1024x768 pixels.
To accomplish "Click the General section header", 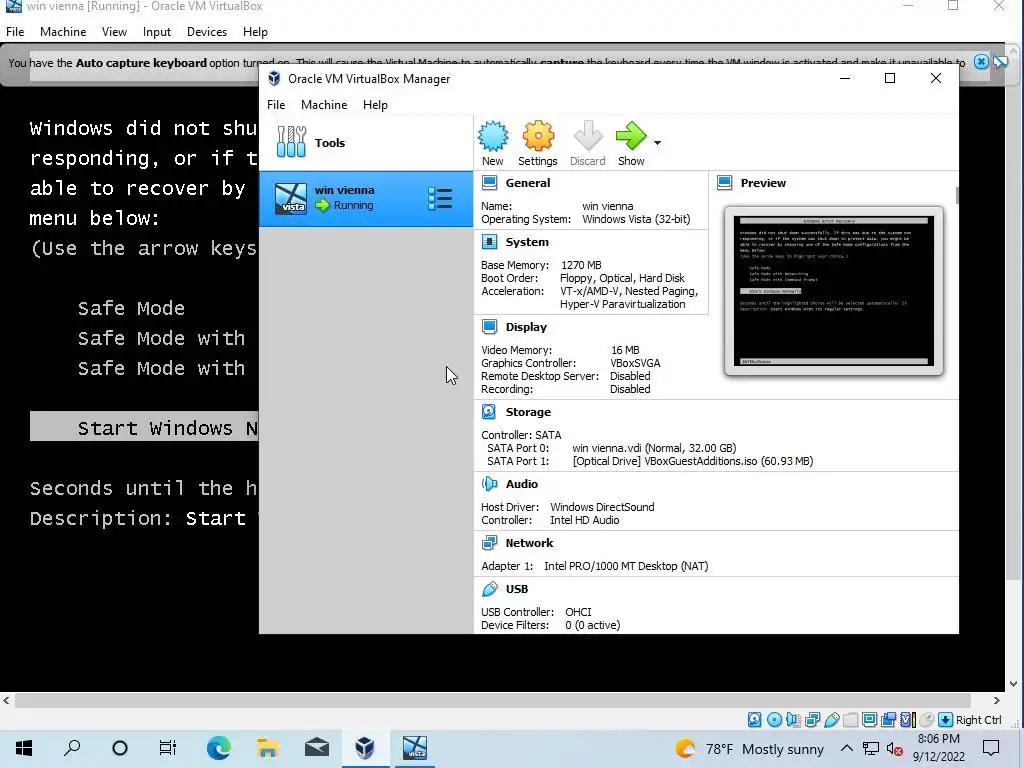I will coord(527,183).
